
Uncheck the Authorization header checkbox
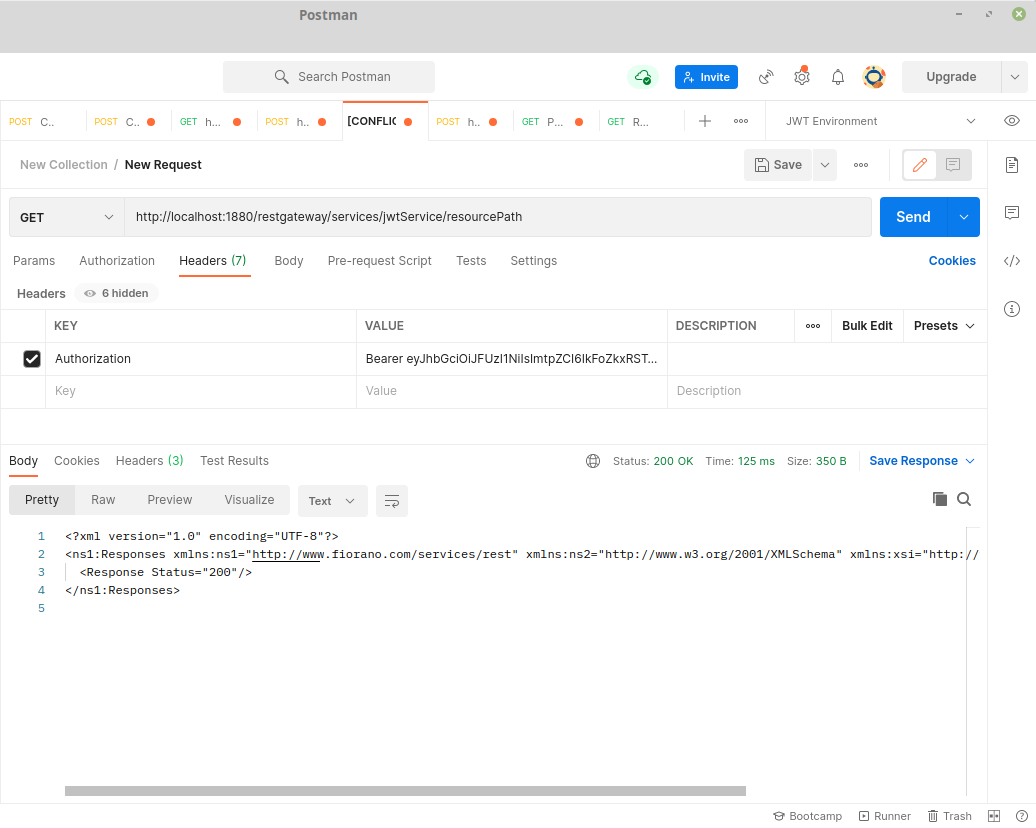click(x=32, y=359)
